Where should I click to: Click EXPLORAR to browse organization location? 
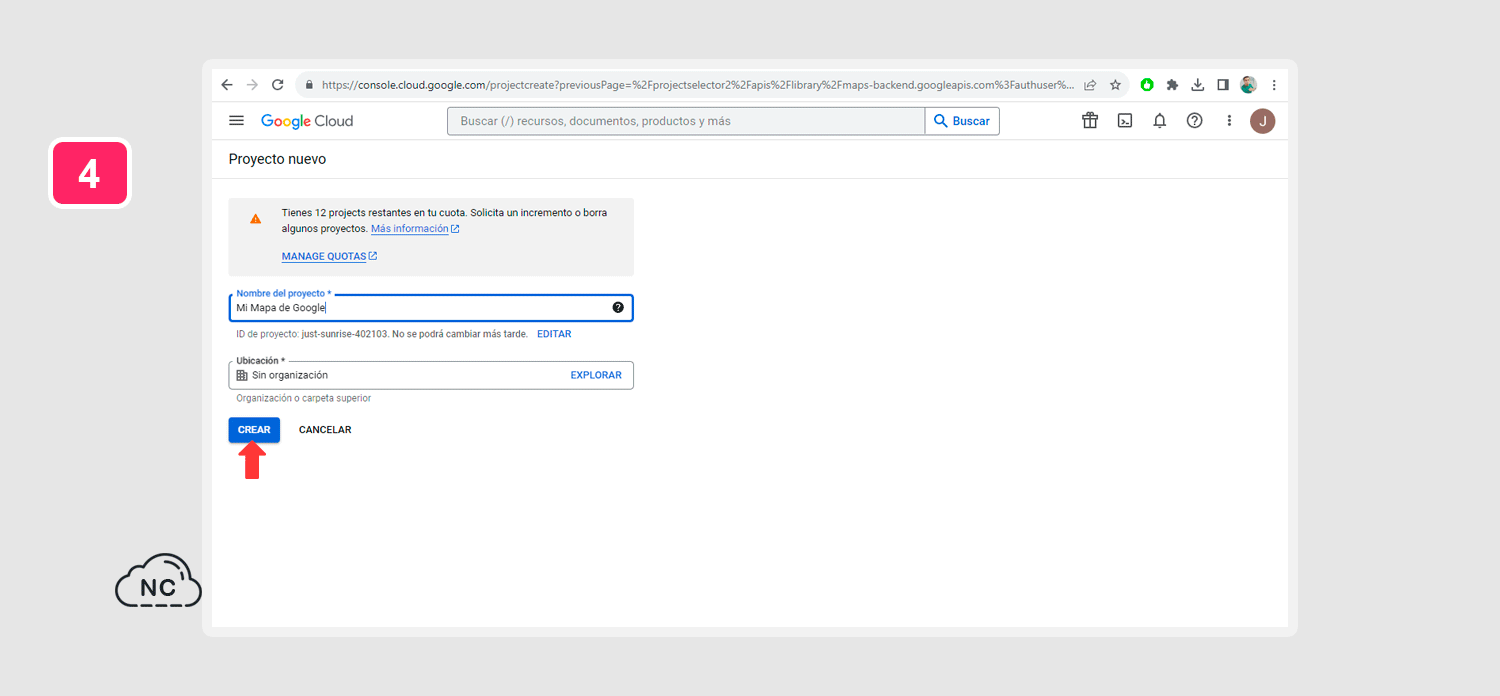tap(596, 375)
